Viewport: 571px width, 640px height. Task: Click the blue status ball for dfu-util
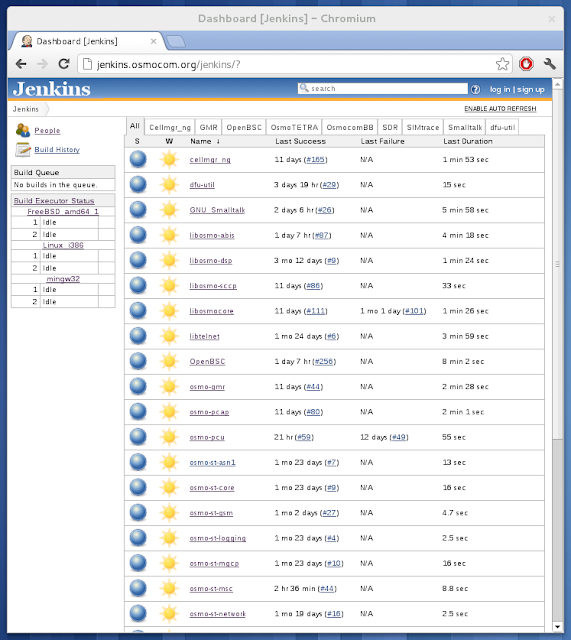click(x=138, y=184)
